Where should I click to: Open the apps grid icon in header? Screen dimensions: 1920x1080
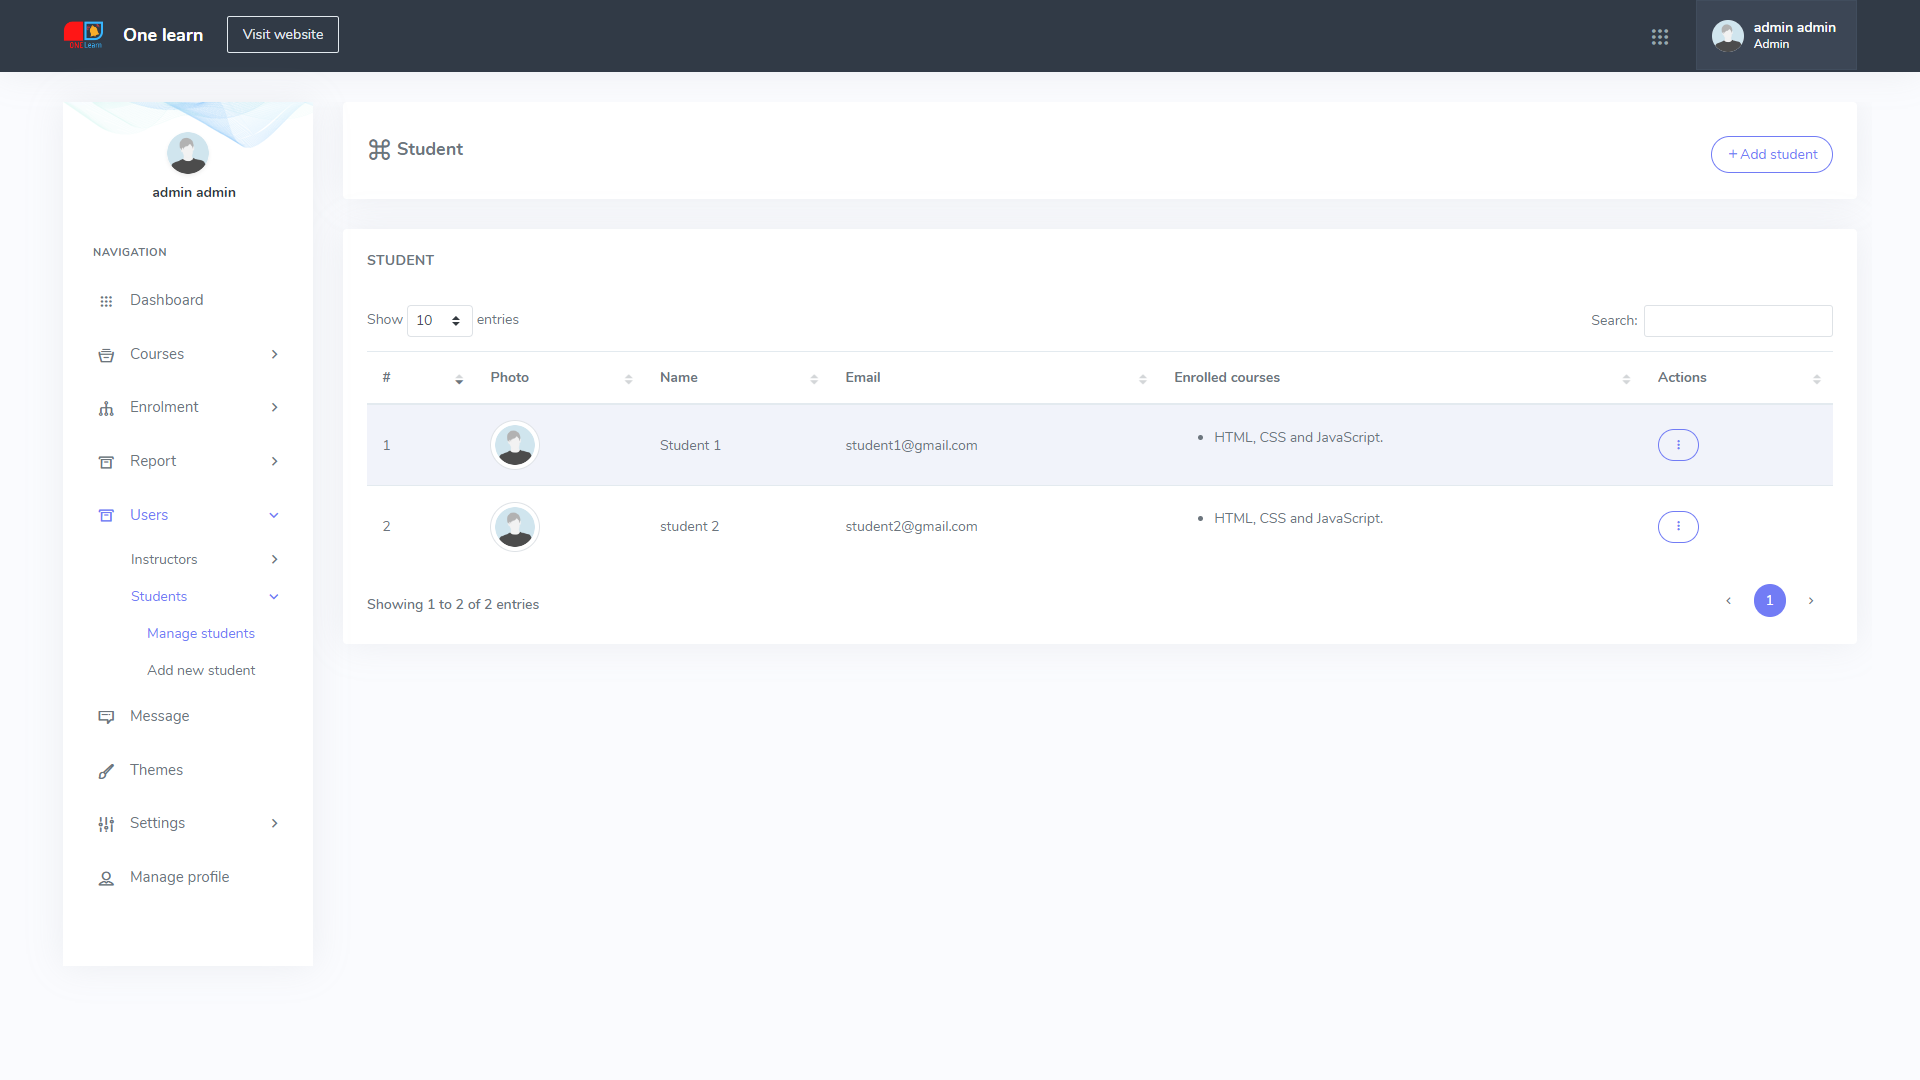coord(1660,37)
